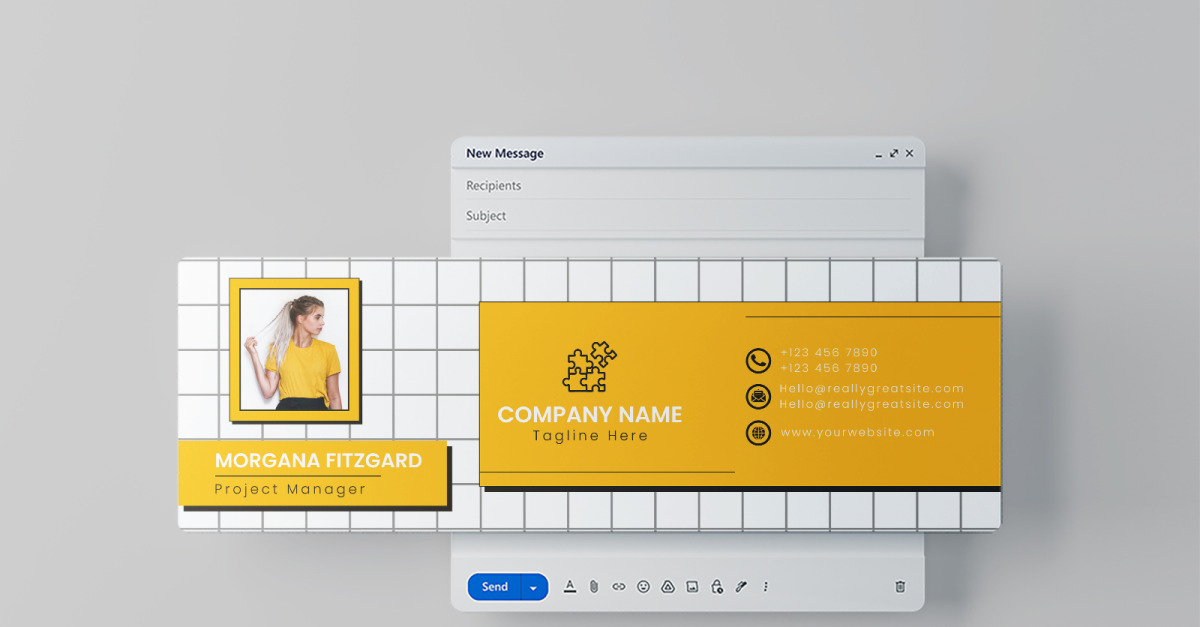Click the globe icon next to the website
The image size is (1200, 627).
coord(758,432)
